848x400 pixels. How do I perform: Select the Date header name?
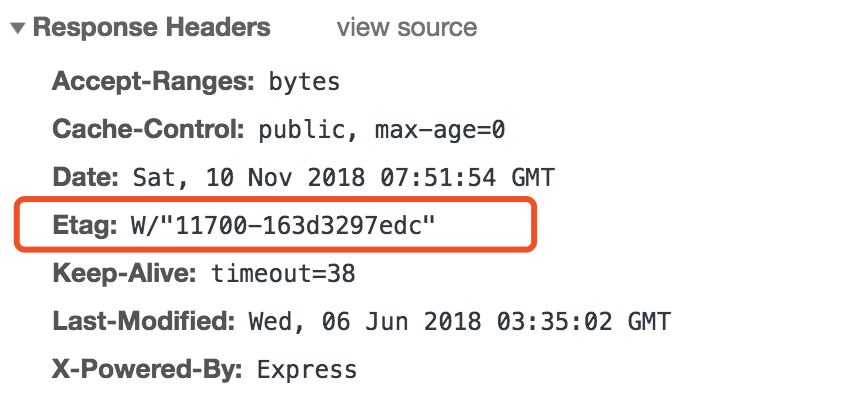pos(88,179)
